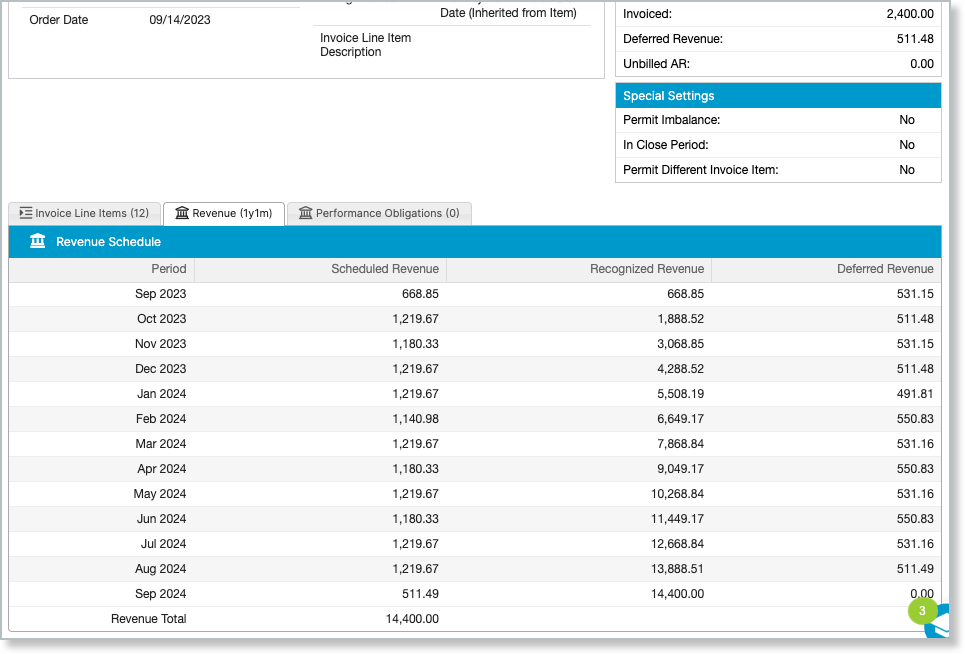Click the Sep 2024 period row
Image resolution: width=965 pixels, height=654 pixels.
[x=160, y=594]
